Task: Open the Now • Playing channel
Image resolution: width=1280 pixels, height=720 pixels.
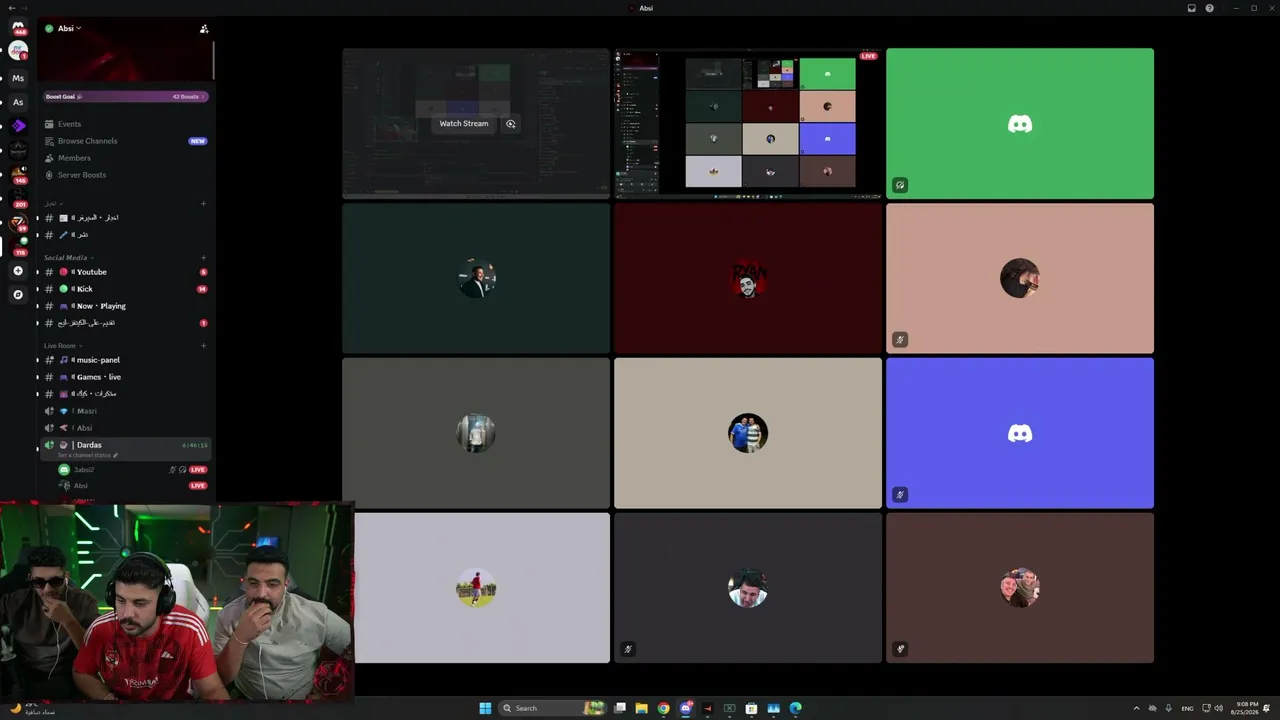Action: coord(126,306)
